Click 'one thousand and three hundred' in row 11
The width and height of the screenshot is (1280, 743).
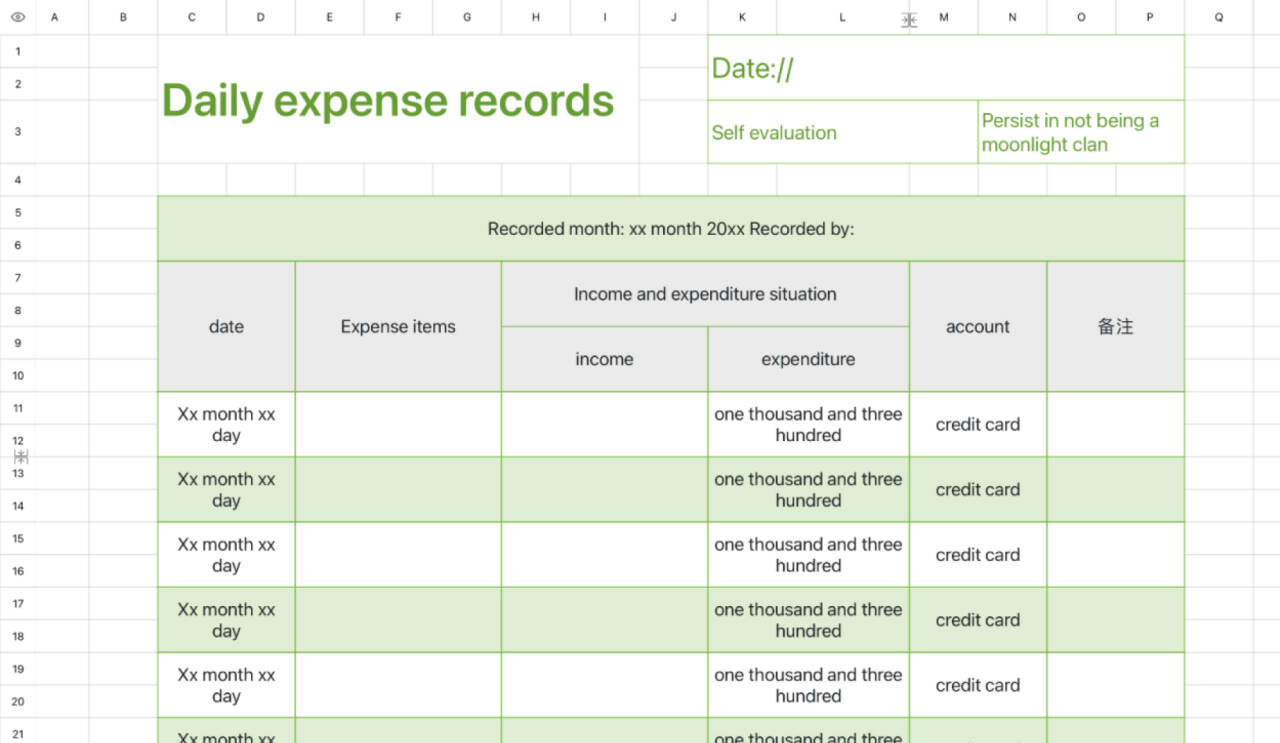click(808, 424)
